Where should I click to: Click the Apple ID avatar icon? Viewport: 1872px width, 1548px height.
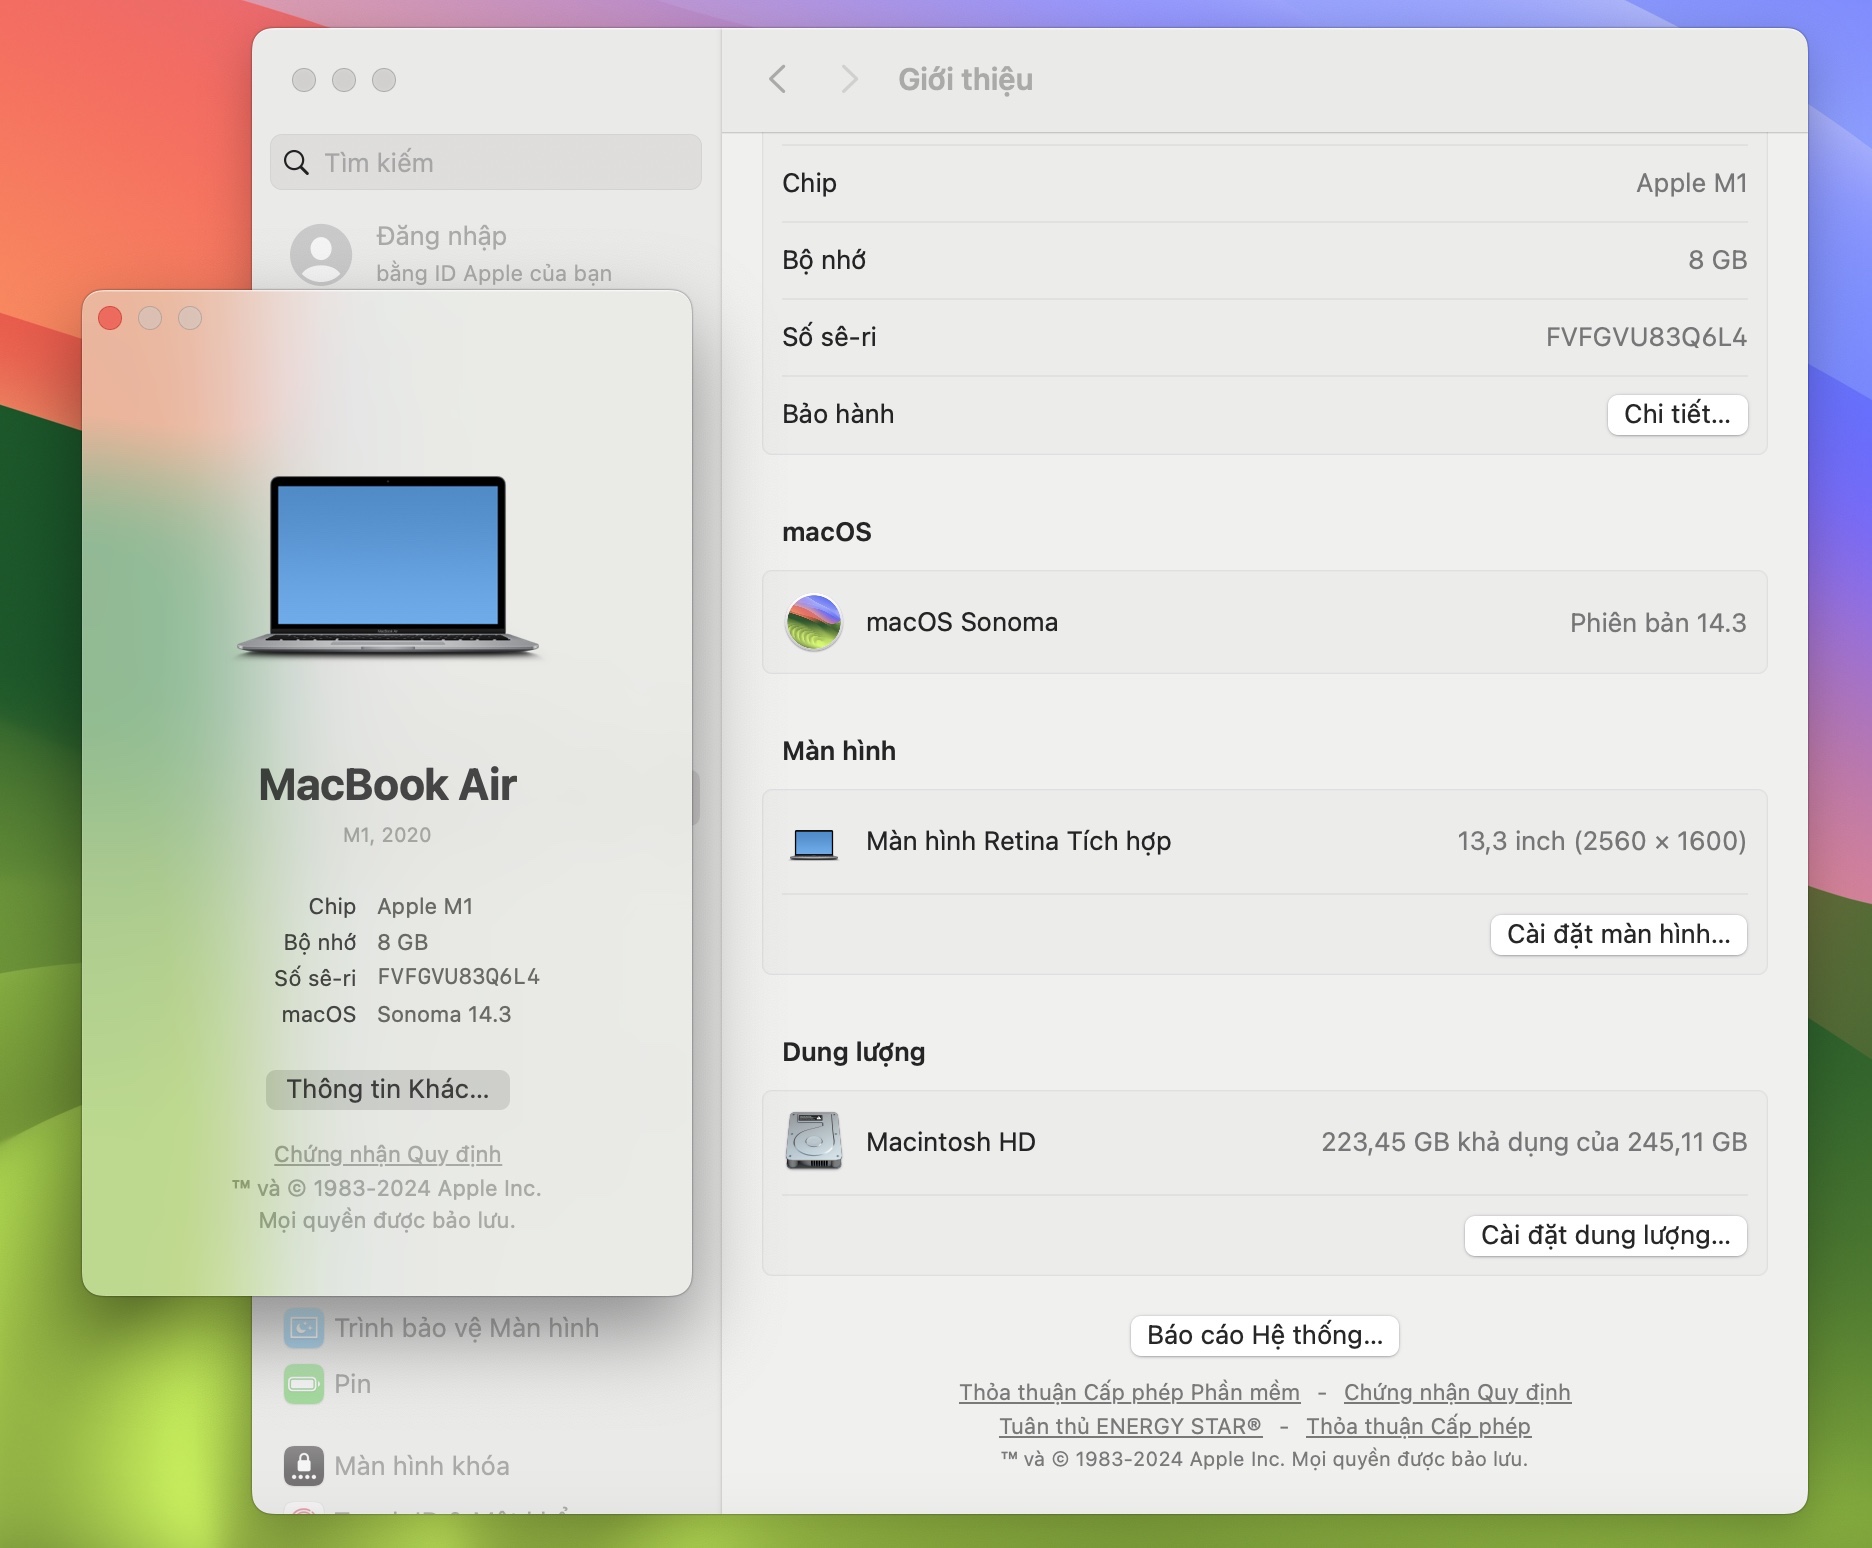tap(321, 254)
